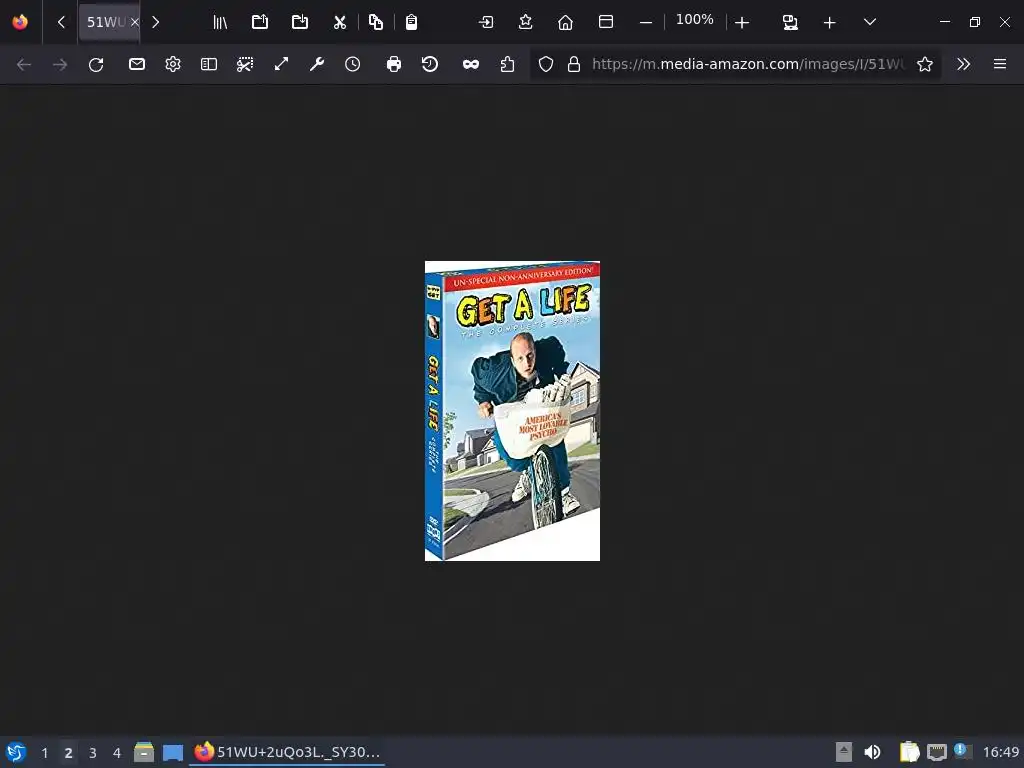
Task: Click the sign-in arrow icon
Action: tap(486, 22)
